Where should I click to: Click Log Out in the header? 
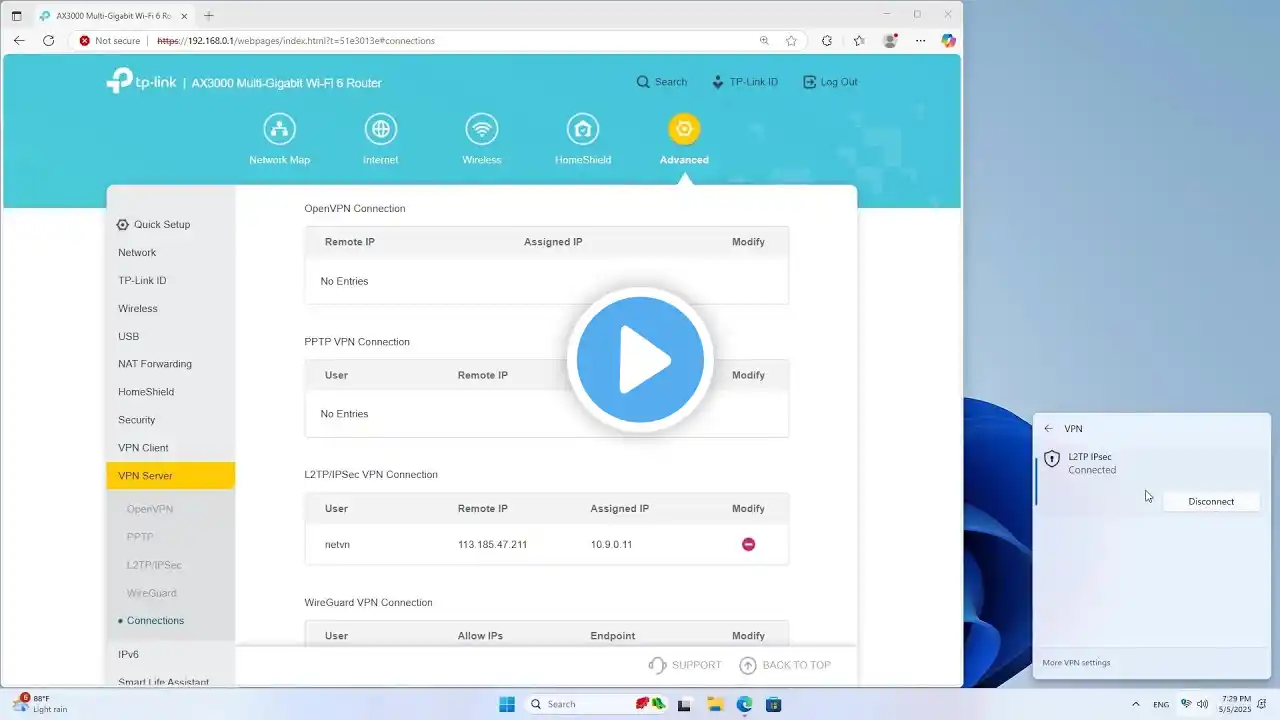tap(830, 82)
